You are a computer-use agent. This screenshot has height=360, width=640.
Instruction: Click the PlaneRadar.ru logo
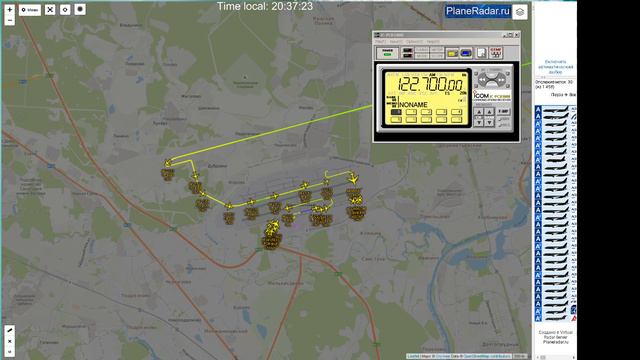(x=478, y=11)
